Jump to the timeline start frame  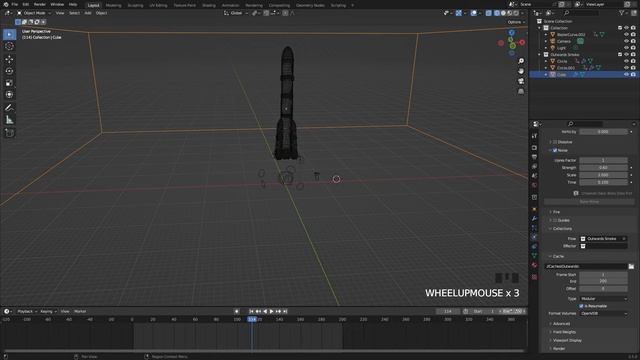point(251,311)
